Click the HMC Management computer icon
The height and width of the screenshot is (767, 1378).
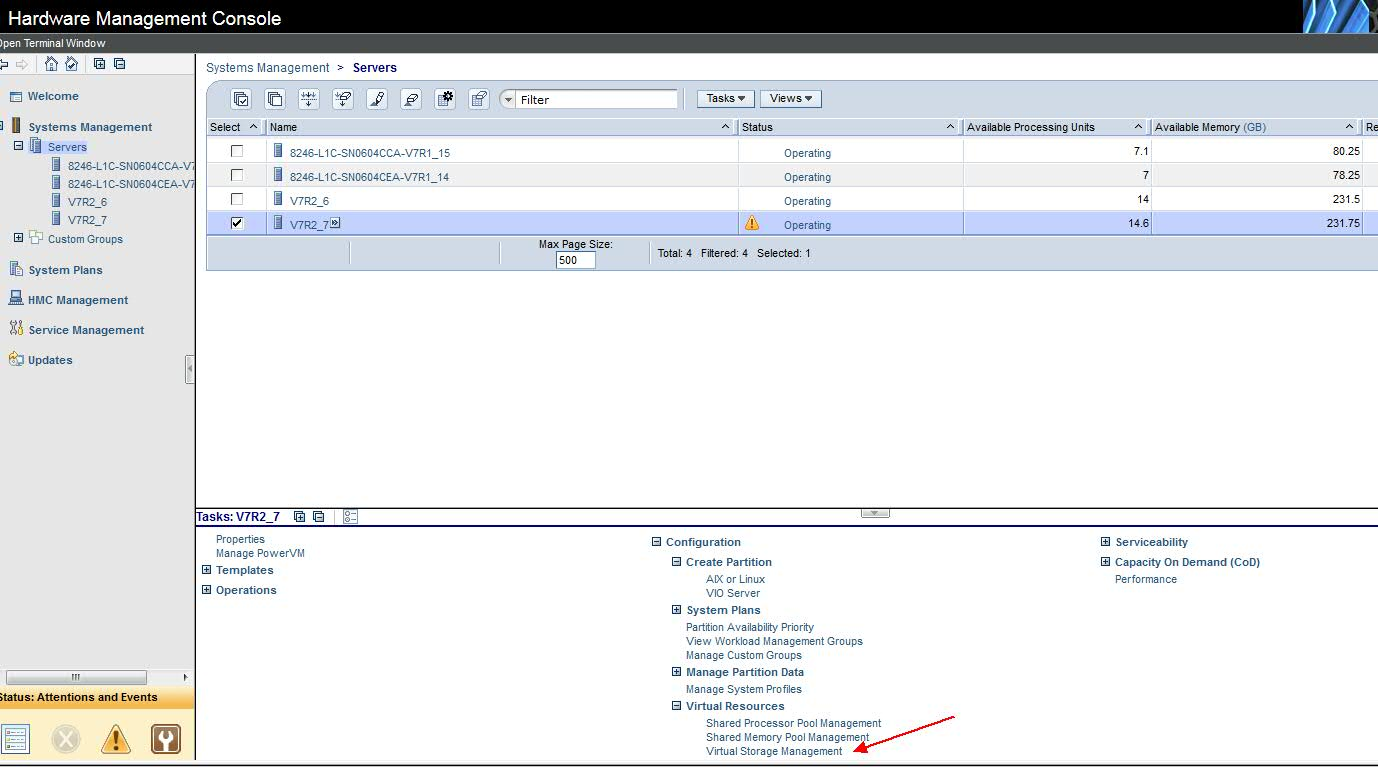(15, 299)
